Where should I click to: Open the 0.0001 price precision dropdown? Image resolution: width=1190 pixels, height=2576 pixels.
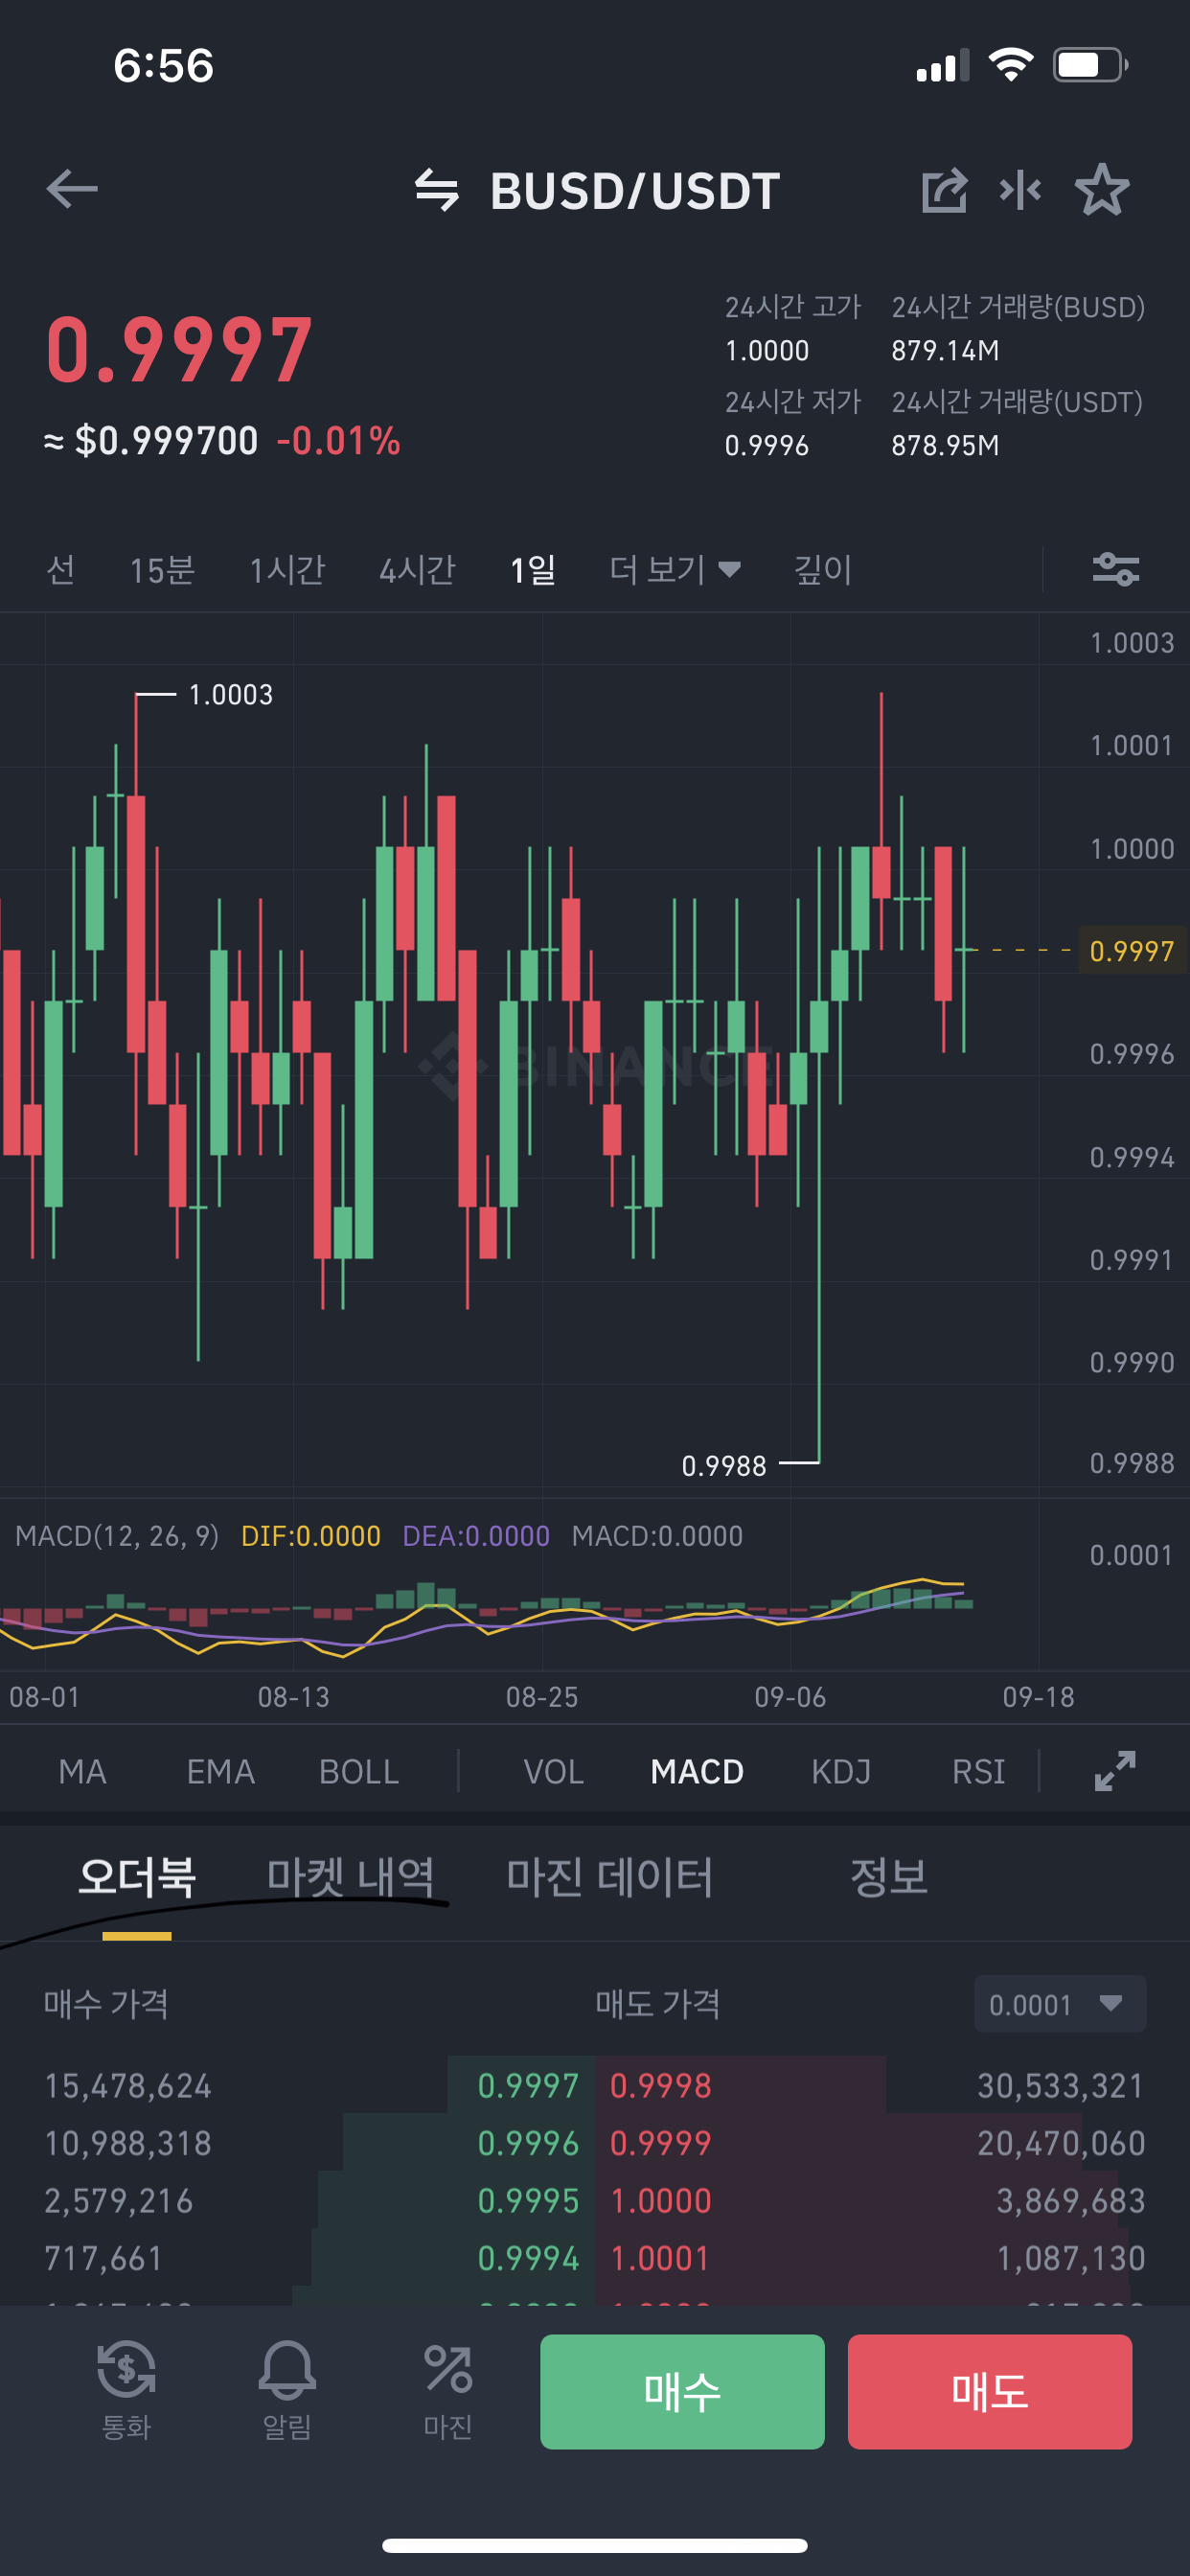click(1060, 2004)
